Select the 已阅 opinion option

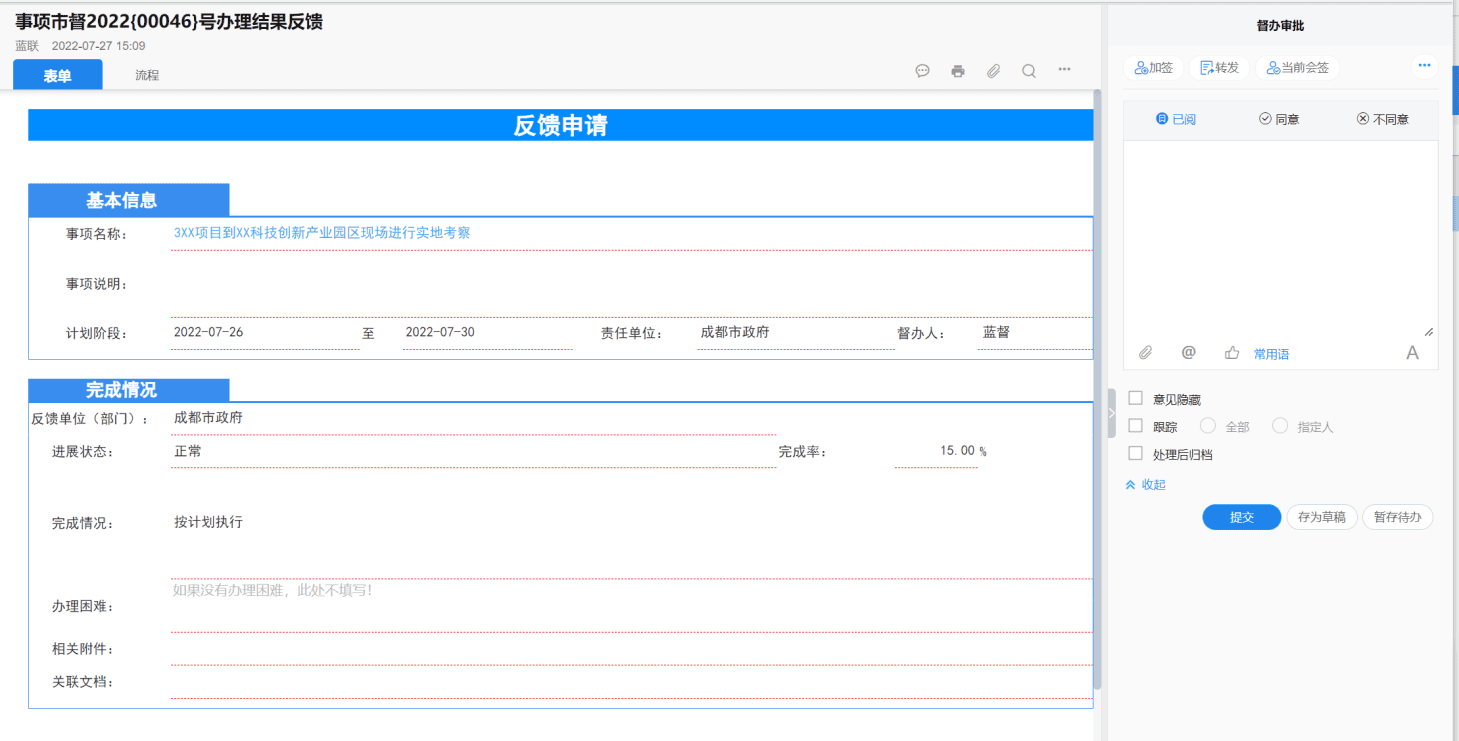1176,119
